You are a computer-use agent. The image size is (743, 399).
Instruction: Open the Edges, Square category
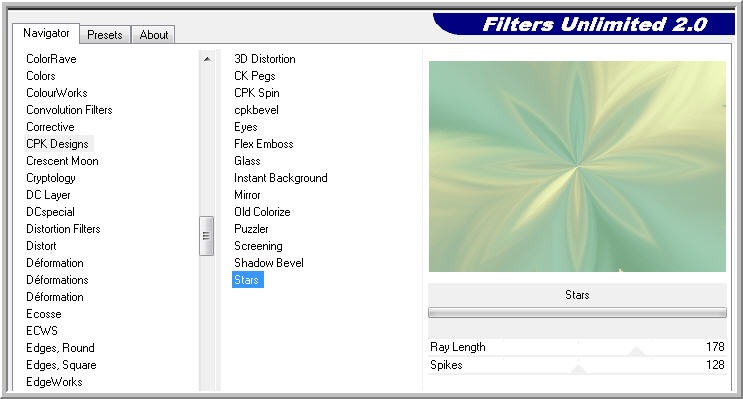(61, 365)
